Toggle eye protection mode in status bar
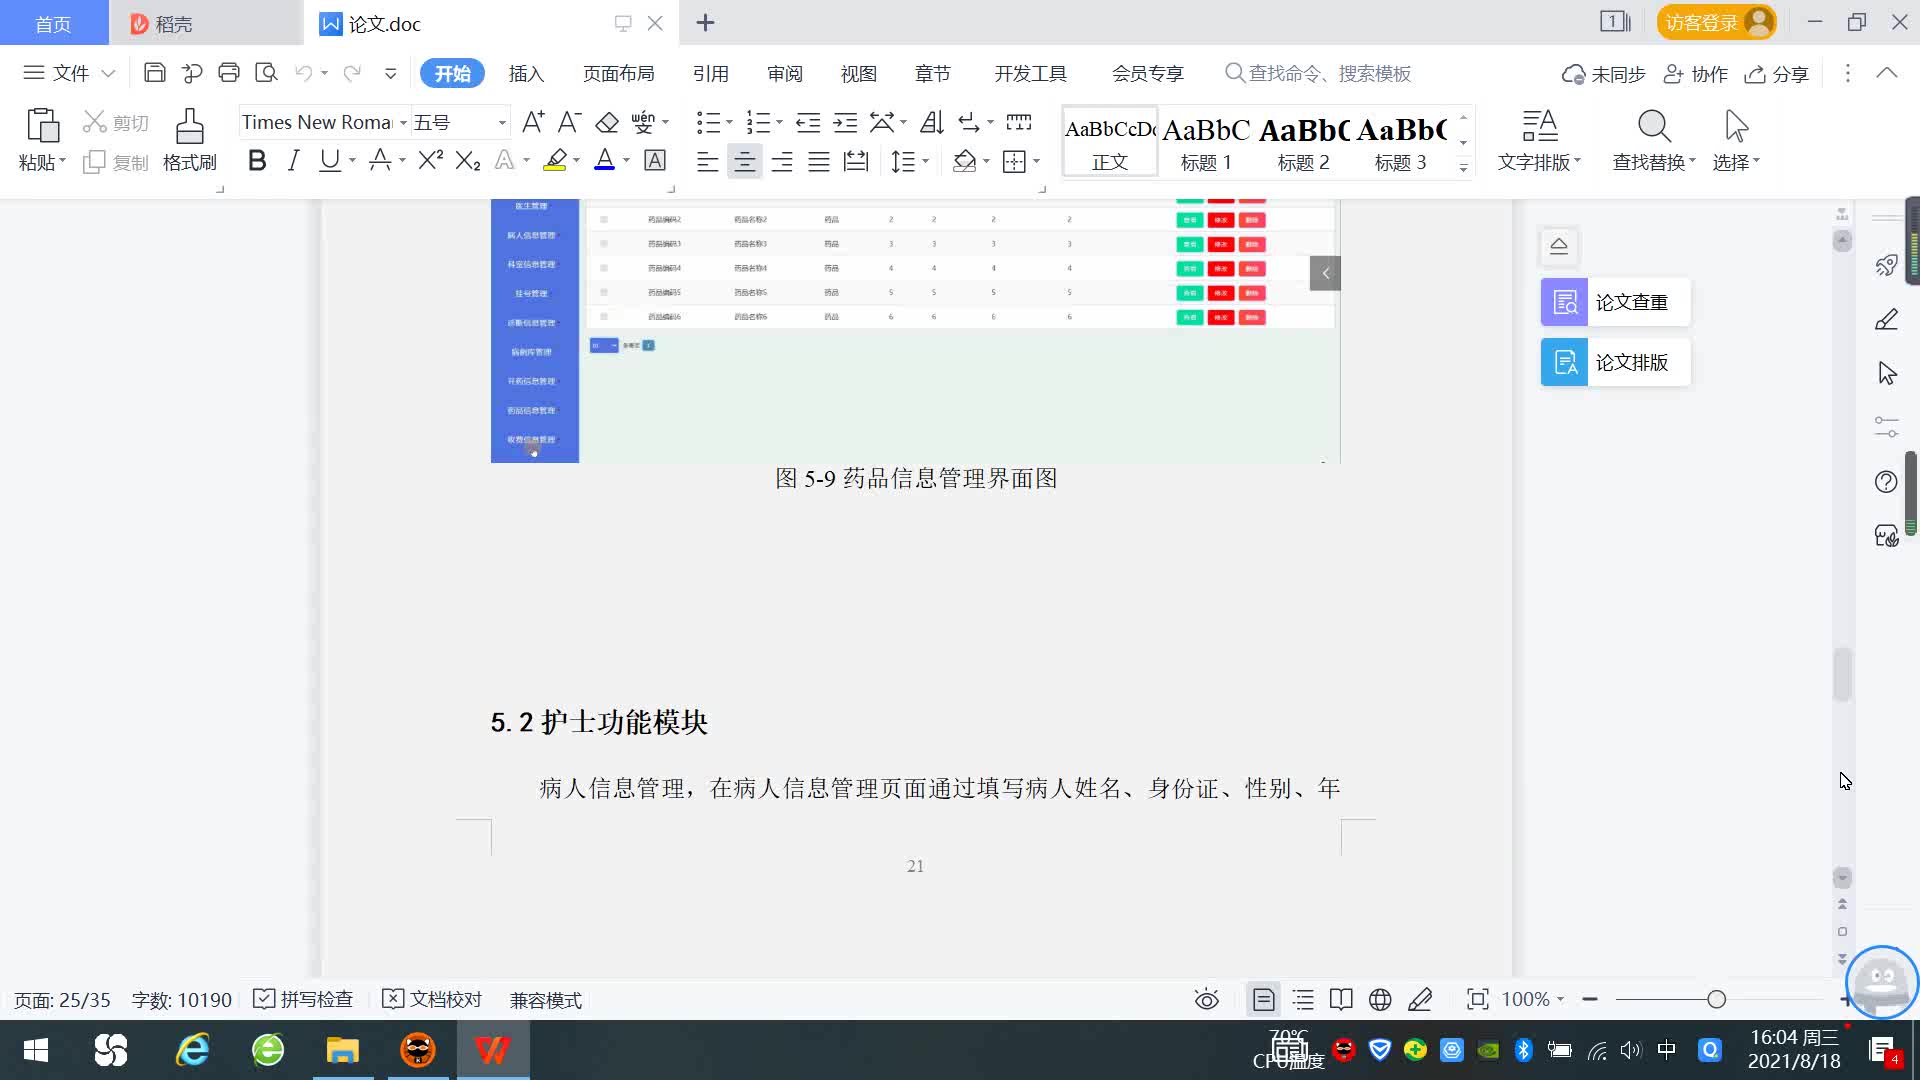The image size is (1920, 1080). (x=1206, y=1000)
